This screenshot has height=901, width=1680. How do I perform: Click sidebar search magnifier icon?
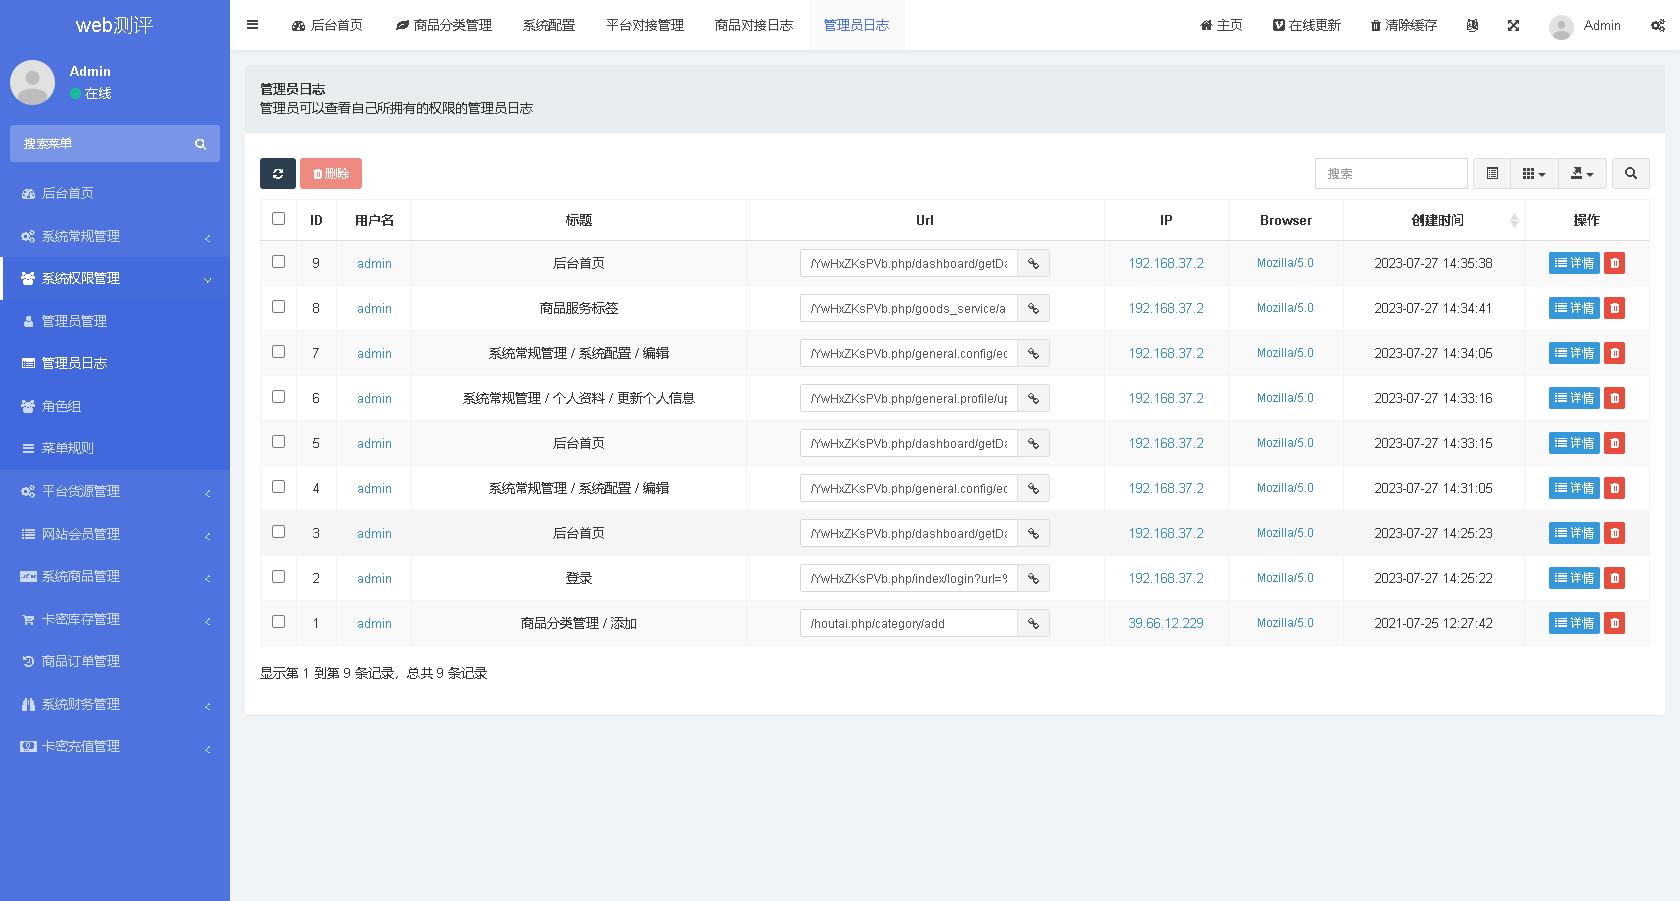tap(200, 144)
